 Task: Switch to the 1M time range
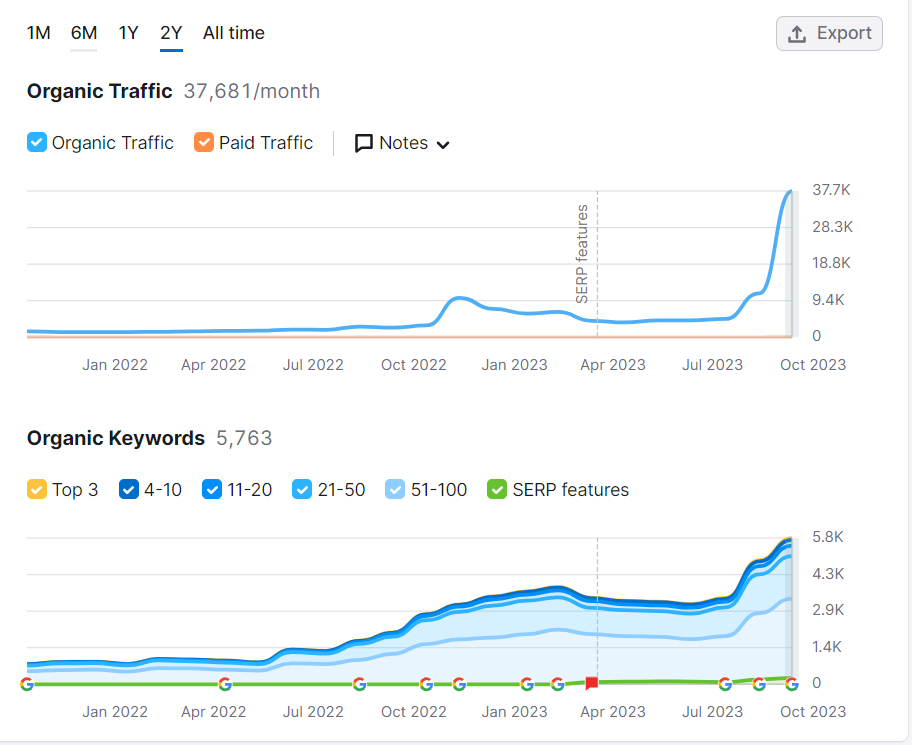[x=38, y=33]
